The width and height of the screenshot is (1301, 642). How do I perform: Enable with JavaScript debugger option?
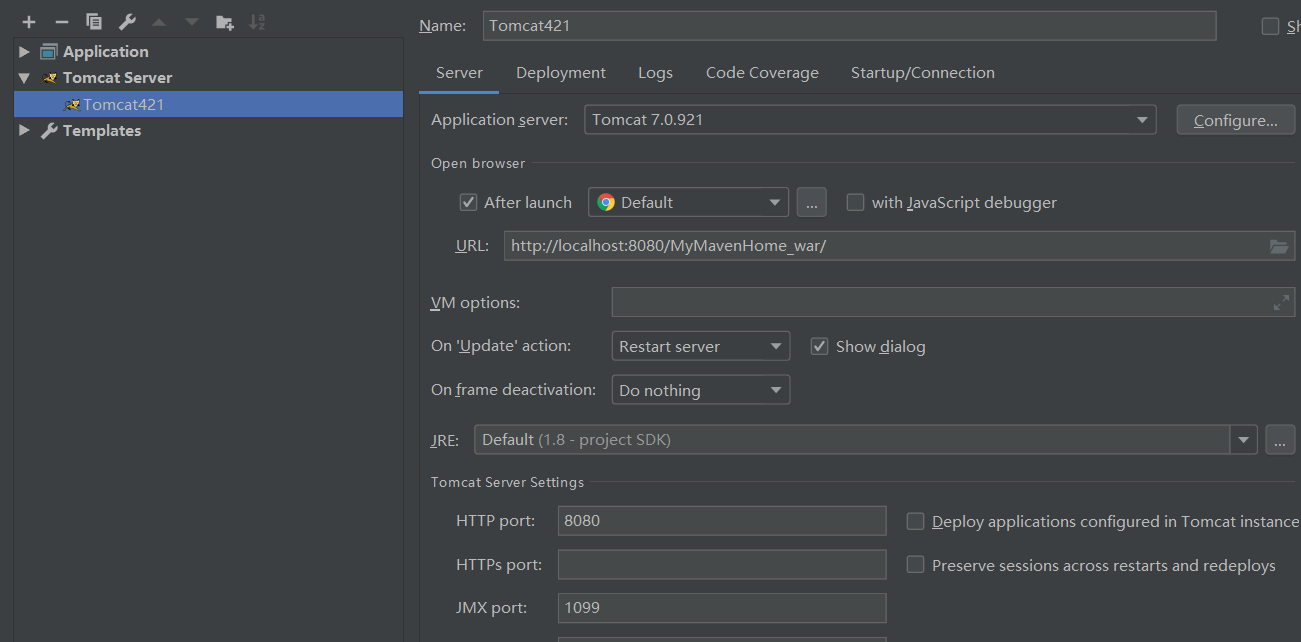(x=855, y=202)
